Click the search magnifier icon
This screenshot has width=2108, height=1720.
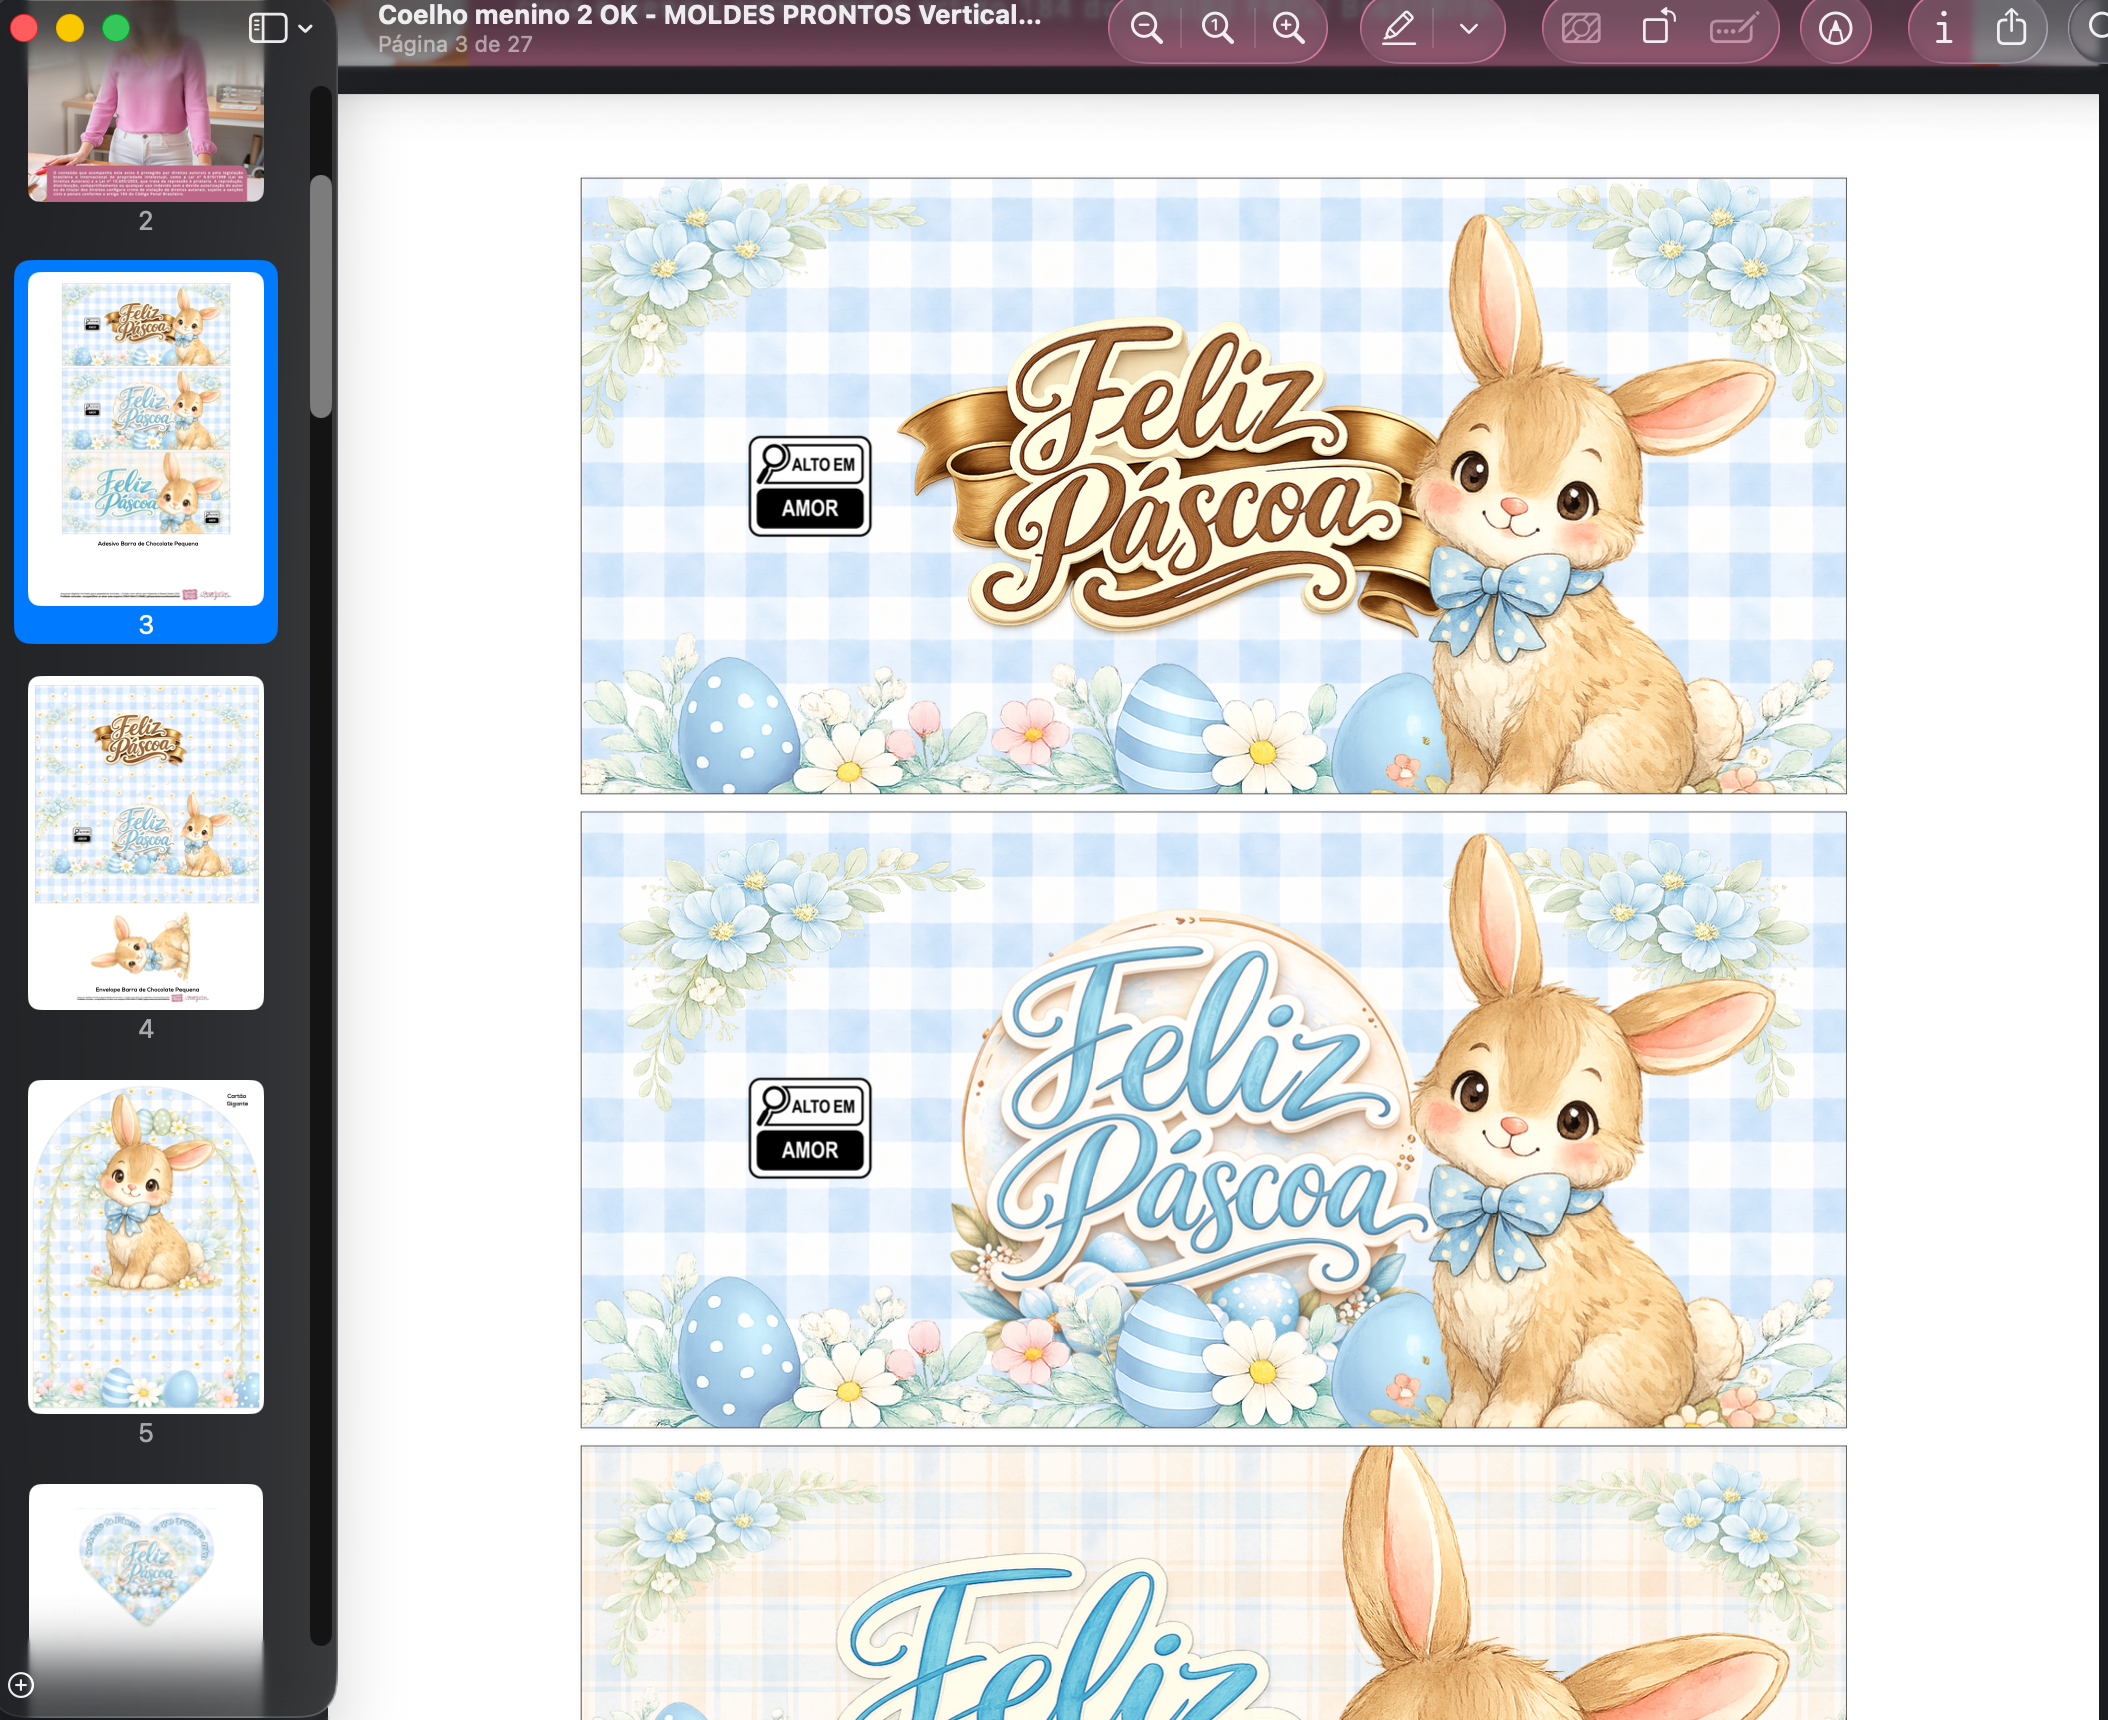2096,29
